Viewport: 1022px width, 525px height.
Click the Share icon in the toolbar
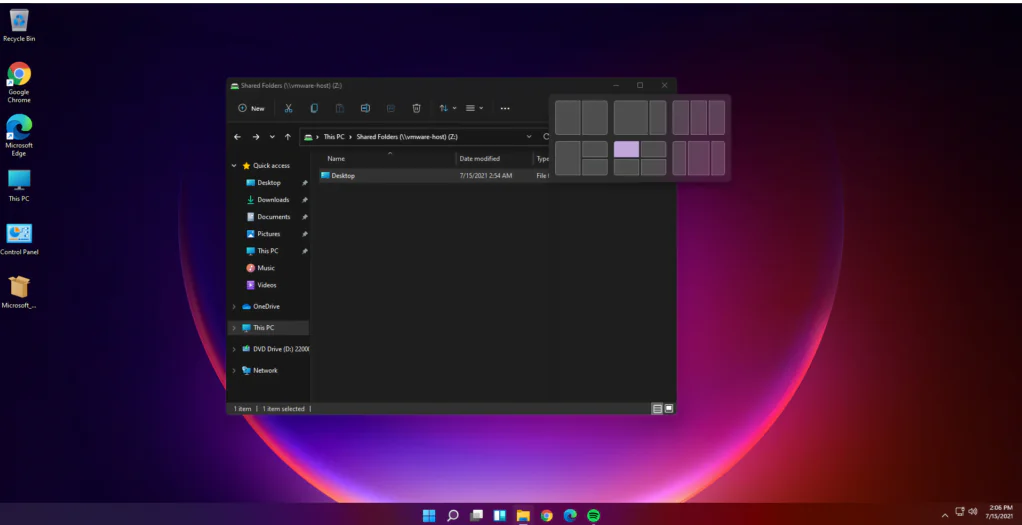tap(390, 108)
